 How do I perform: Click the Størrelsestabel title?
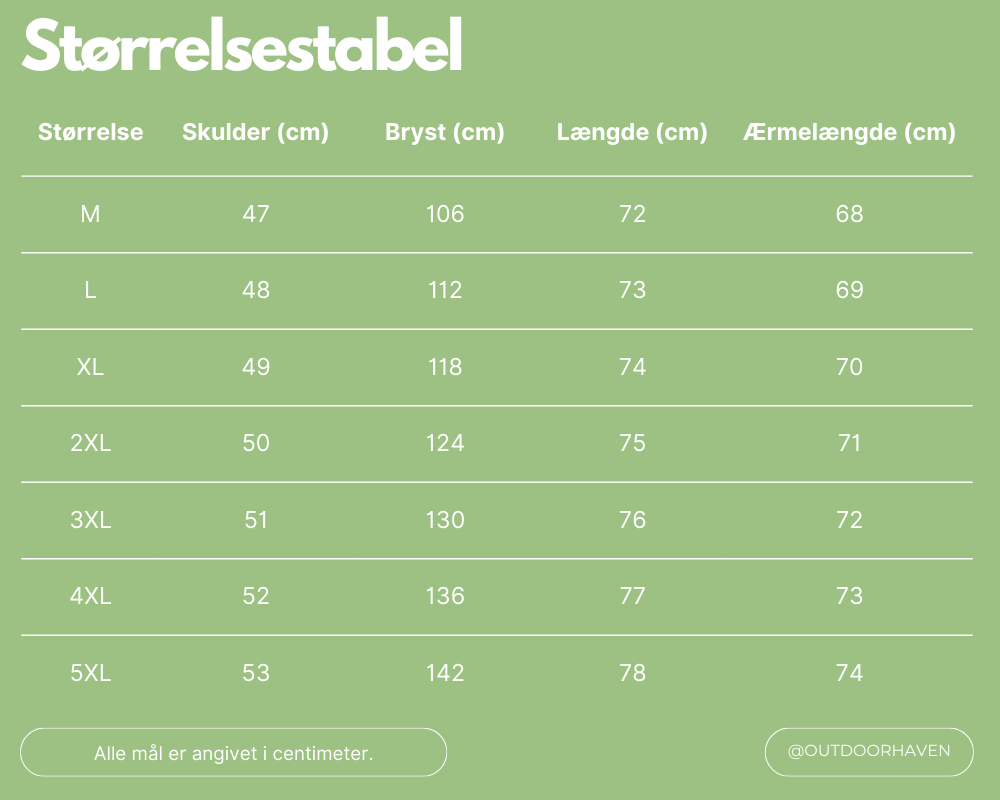pos(242,46)
